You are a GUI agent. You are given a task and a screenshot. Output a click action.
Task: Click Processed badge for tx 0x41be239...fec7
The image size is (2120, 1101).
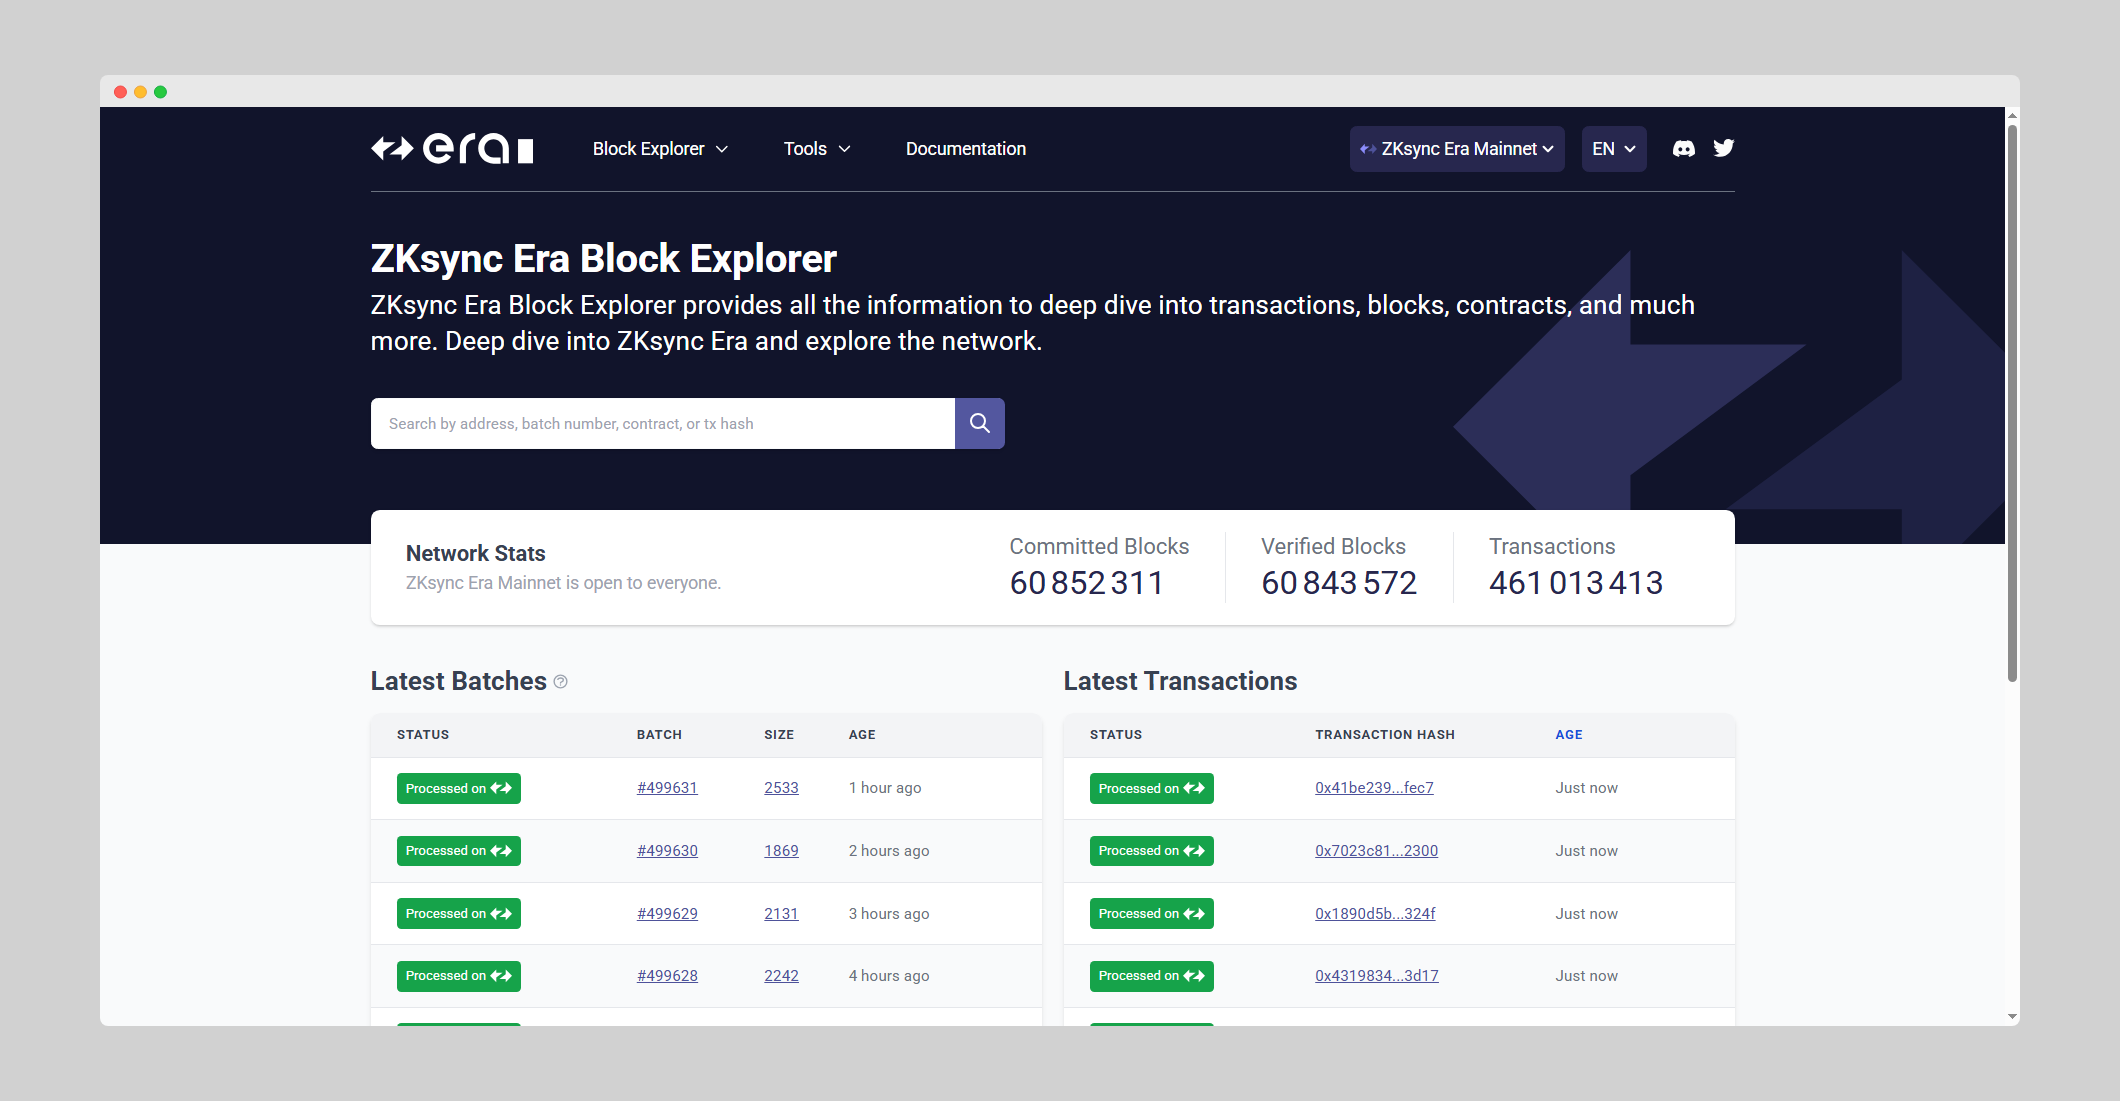click(x=1152, y=788)
